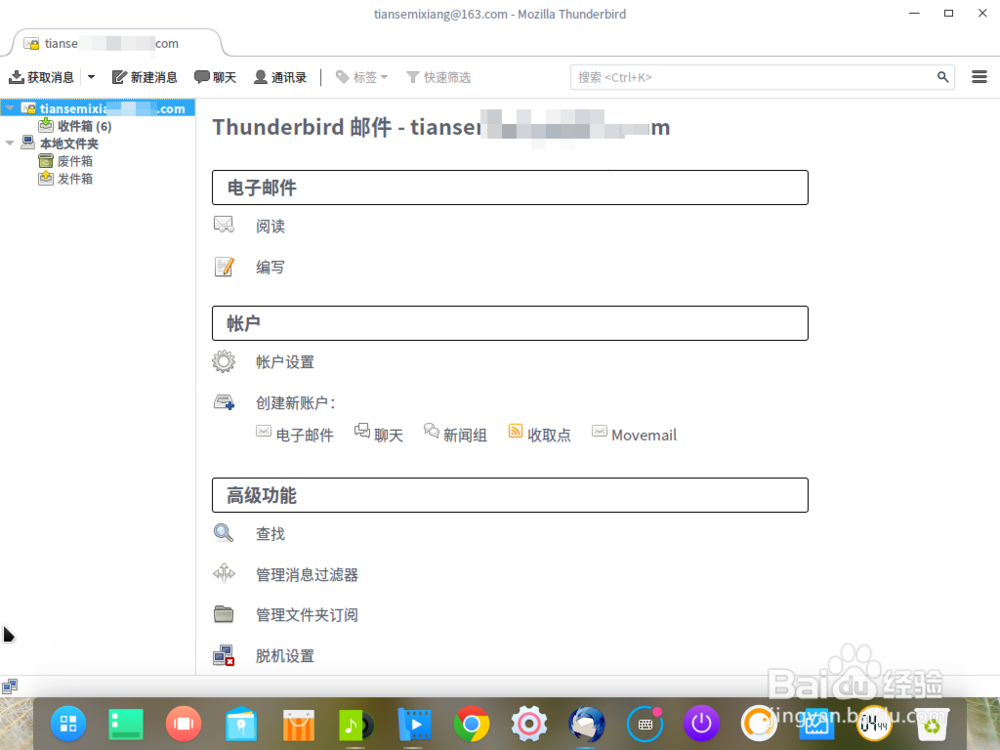Launch Google Chrome from the dock
1000x750 pixels.
471,724
